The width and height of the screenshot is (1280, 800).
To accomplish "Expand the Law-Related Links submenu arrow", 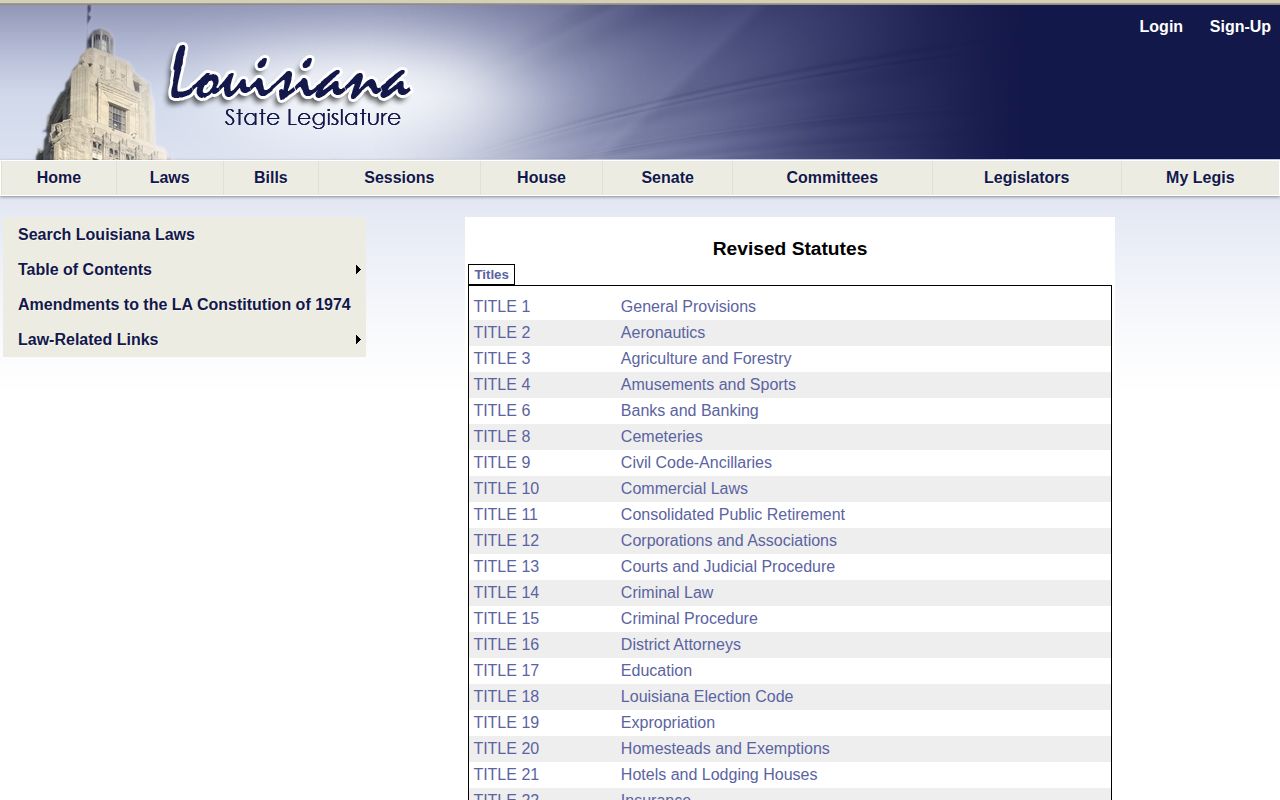I will tap(358, 340).
